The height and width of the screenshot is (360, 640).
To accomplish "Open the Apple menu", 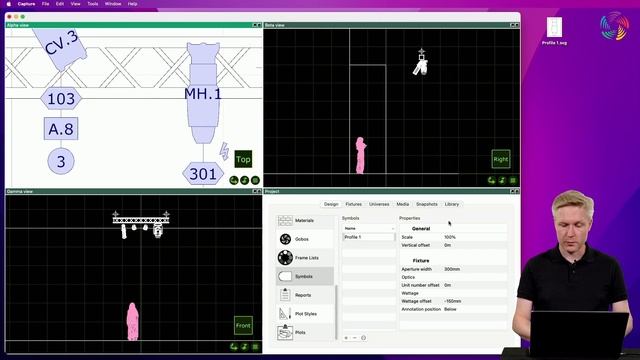I will pyautogui.click(x=9, y=4).
